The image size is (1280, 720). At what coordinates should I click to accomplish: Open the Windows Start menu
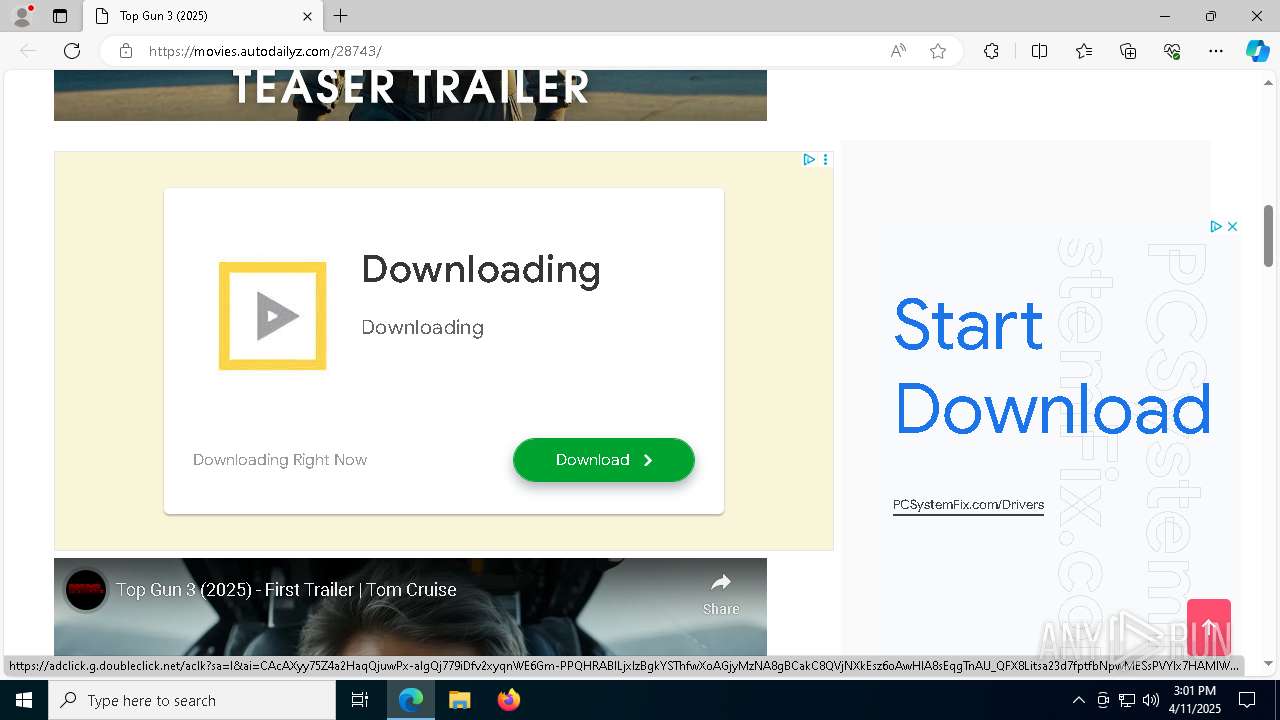[24, 700]
